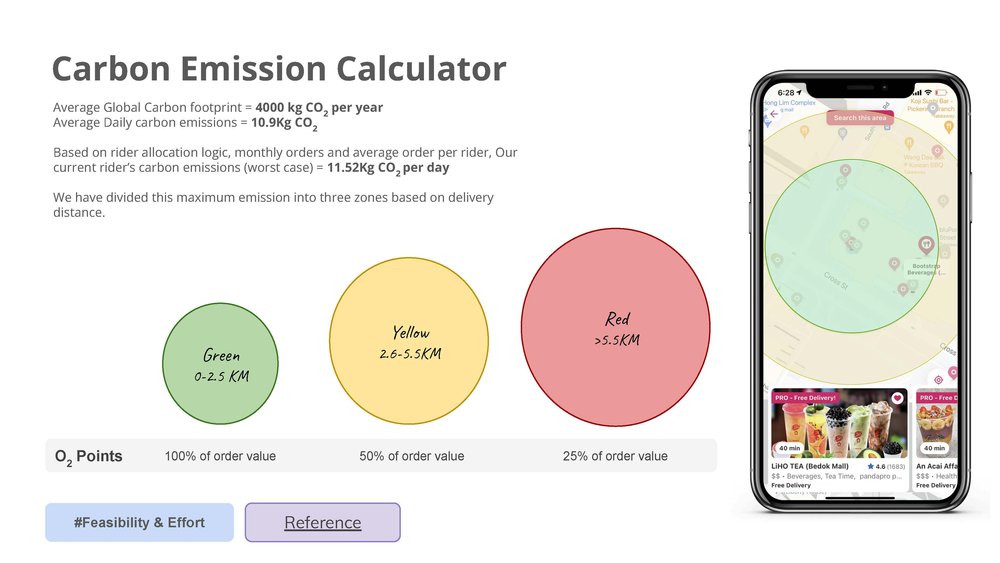Select the Yellow 2.6-5.5KM circle
The height and width of the screenshot is (563, 1000).
(409, 341)
